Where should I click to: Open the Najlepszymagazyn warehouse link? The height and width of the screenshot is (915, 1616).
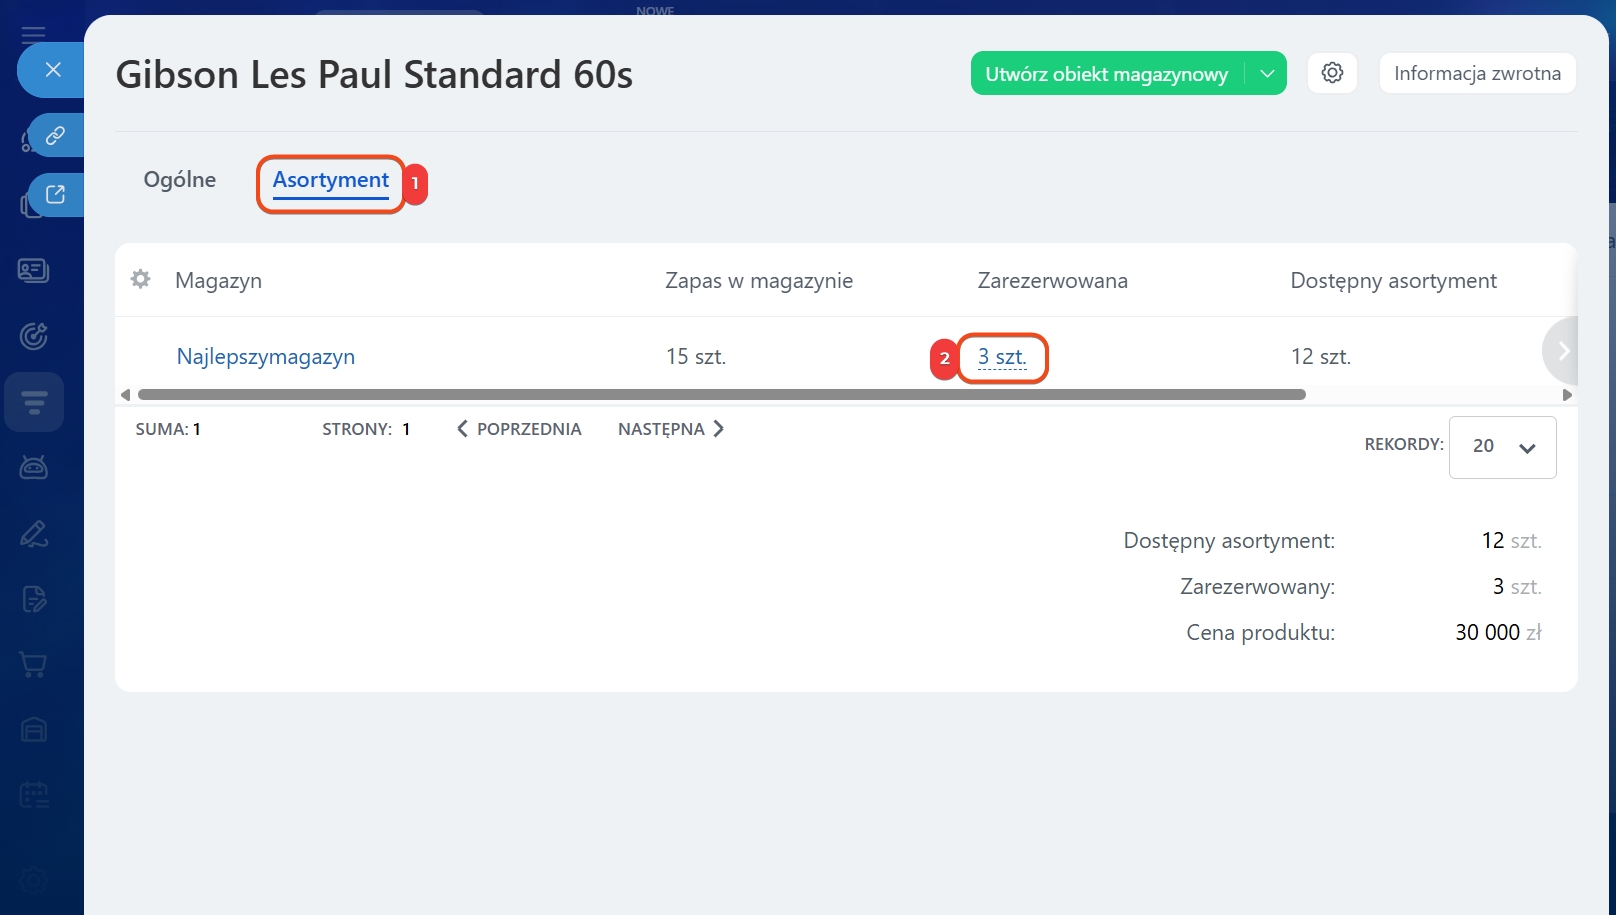(x=266, y=357)
